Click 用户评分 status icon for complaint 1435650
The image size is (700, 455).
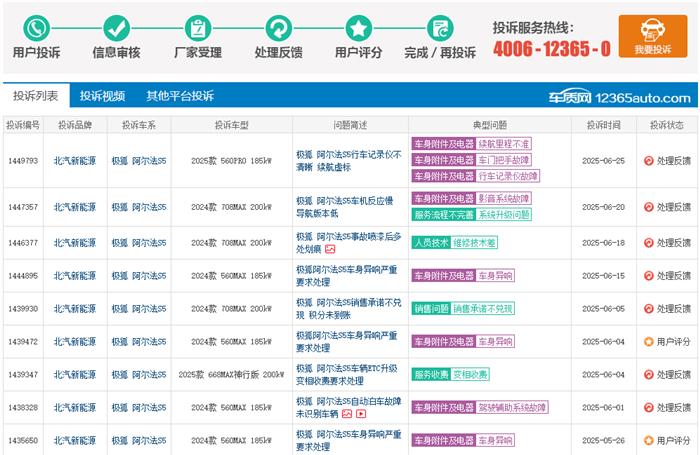pyautogui.click(x=649, y=441)
